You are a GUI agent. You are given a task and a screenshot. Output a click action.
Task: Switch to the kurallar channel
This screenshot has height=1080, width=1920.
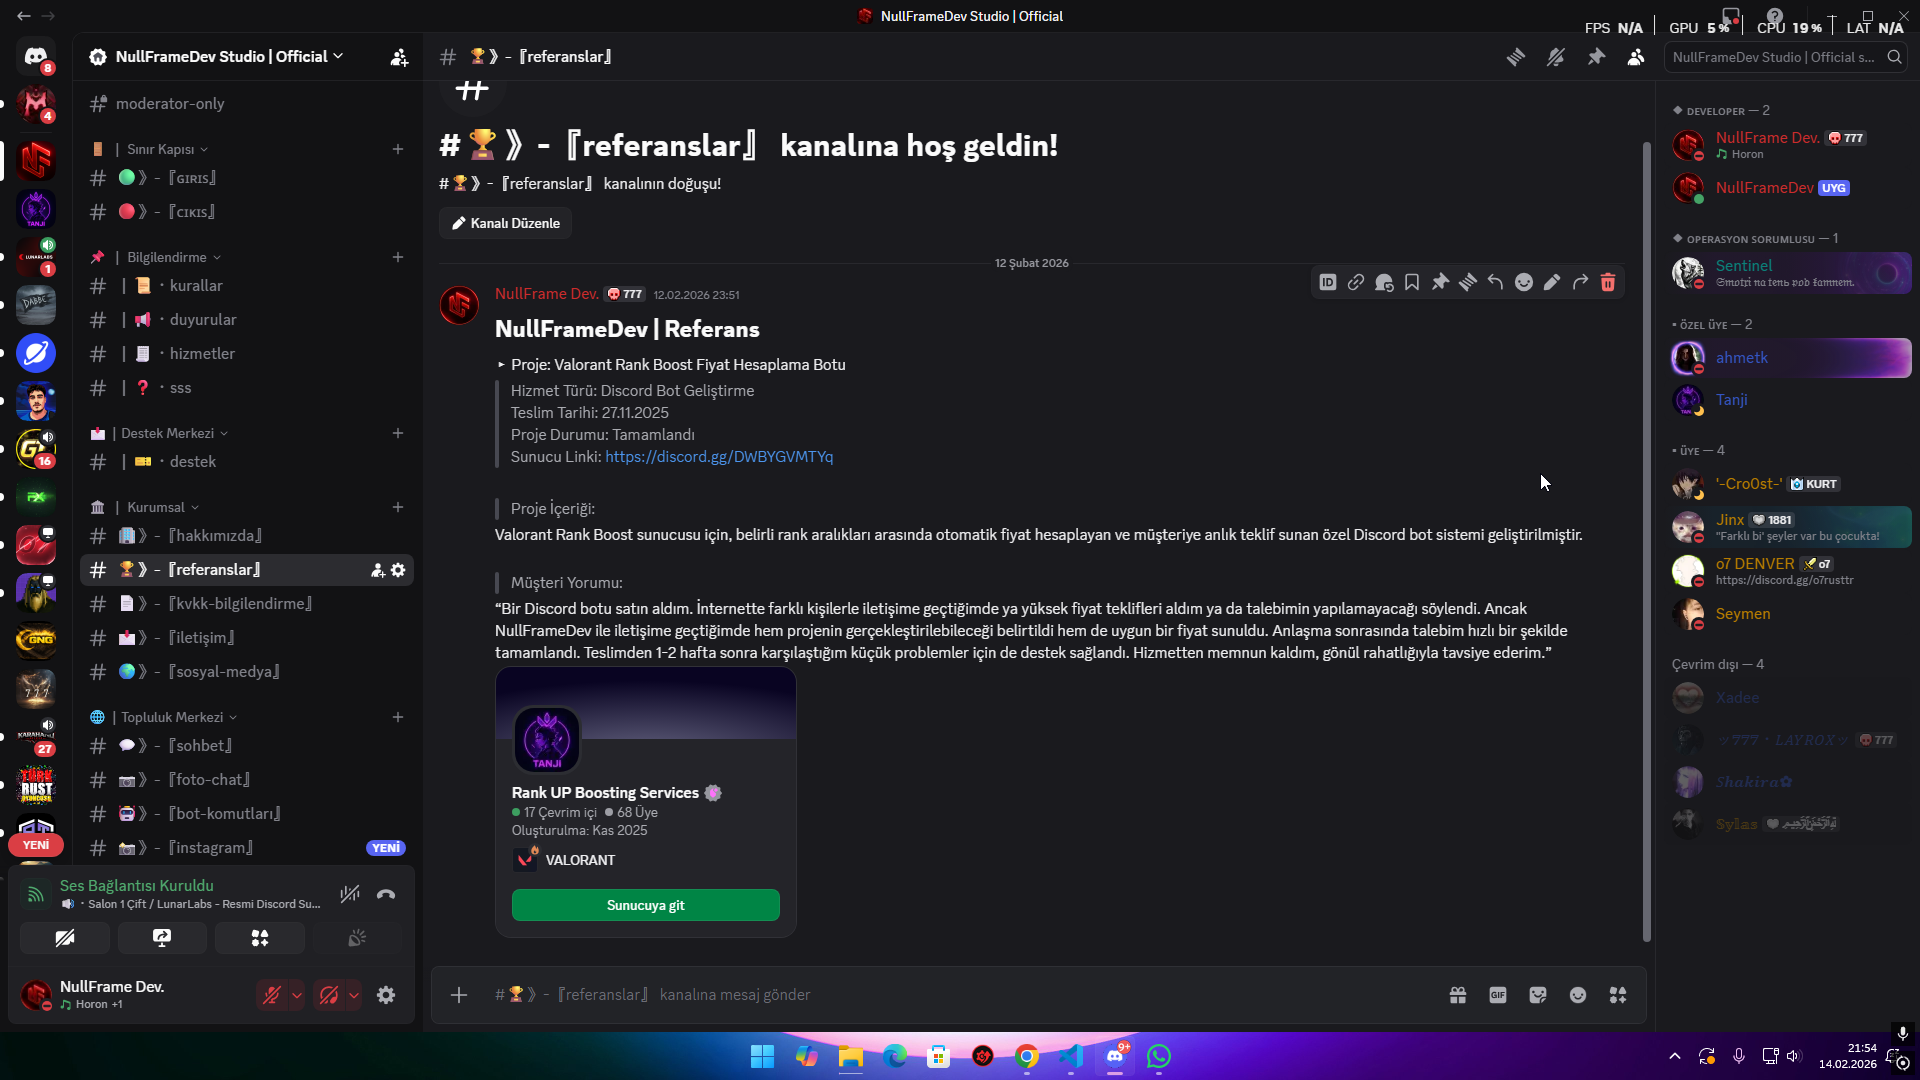[x=247, y=286]
